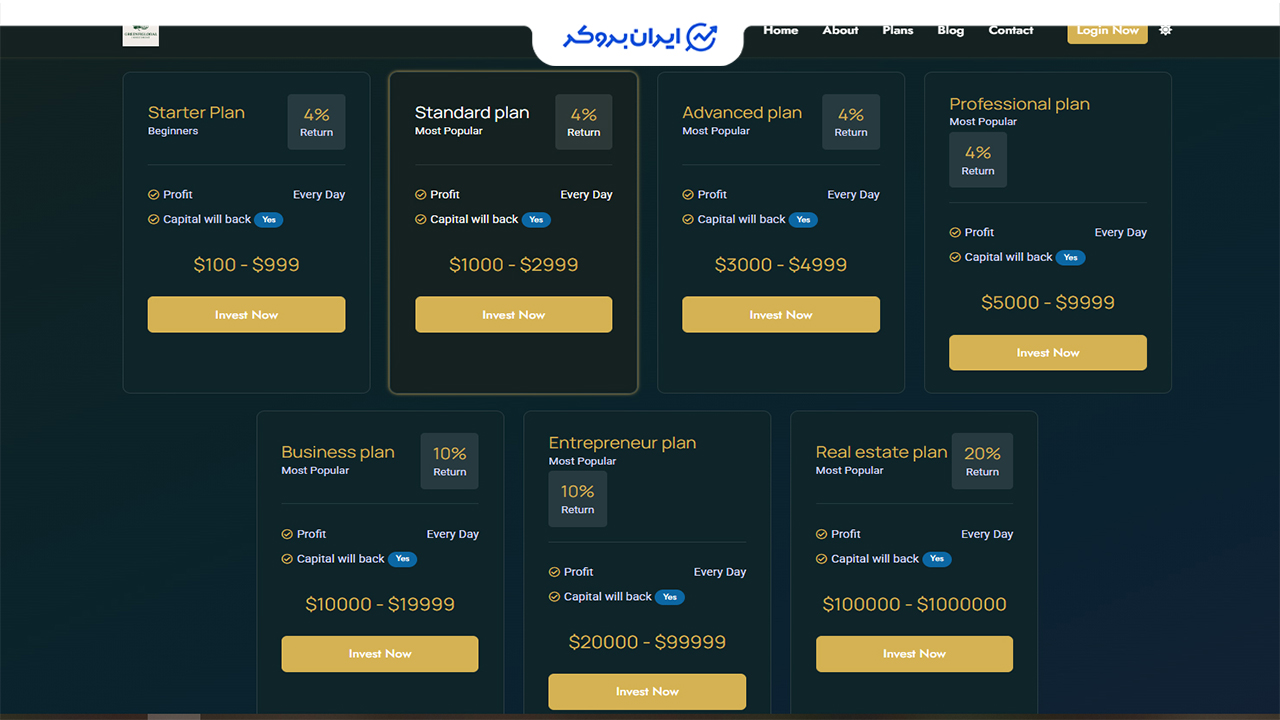This screenshot has height=720, width=1280.
Task: Select Invest Now on Professional plan
Action: pos(1048,353)
